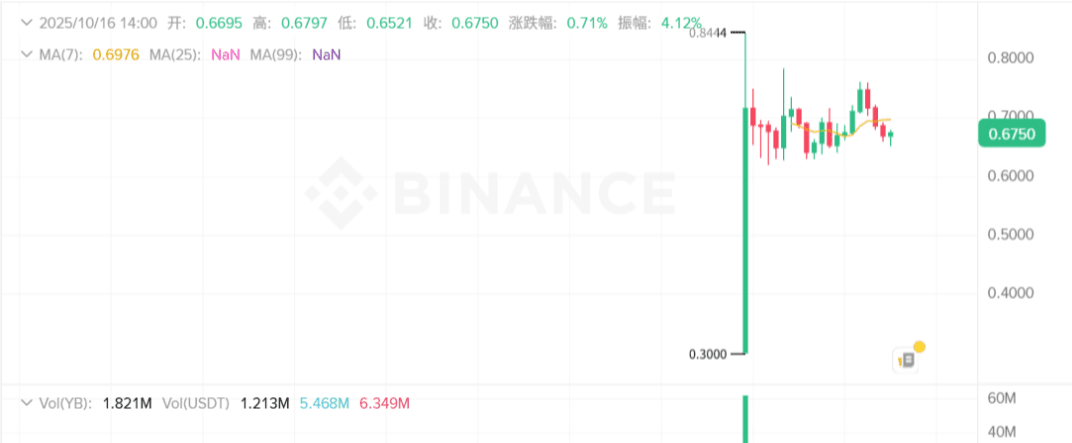Click the 0.8000 price axis label

click(1010, 58)
